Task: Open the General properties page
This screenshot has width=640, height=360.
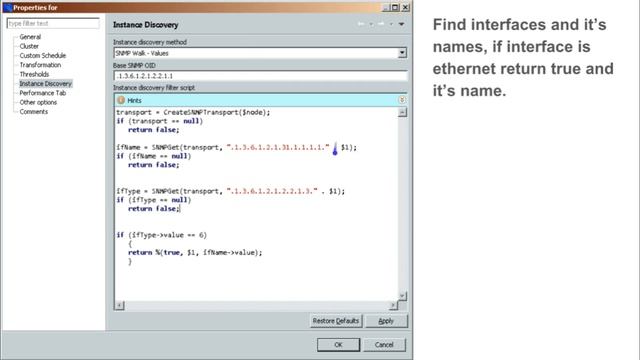Action: 30,37
